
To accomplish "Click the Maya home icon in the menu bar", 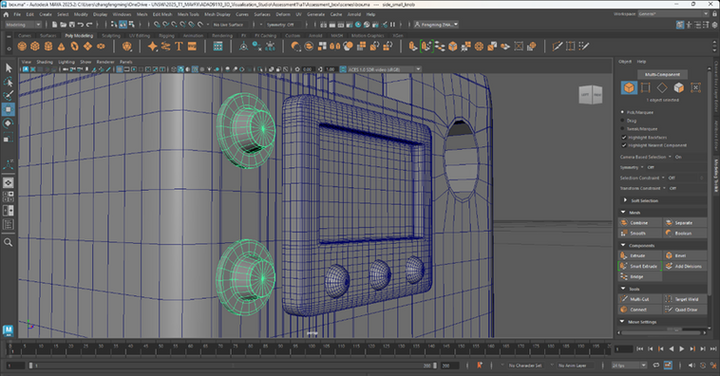I will pyautogui.click(x=6, y=14).
